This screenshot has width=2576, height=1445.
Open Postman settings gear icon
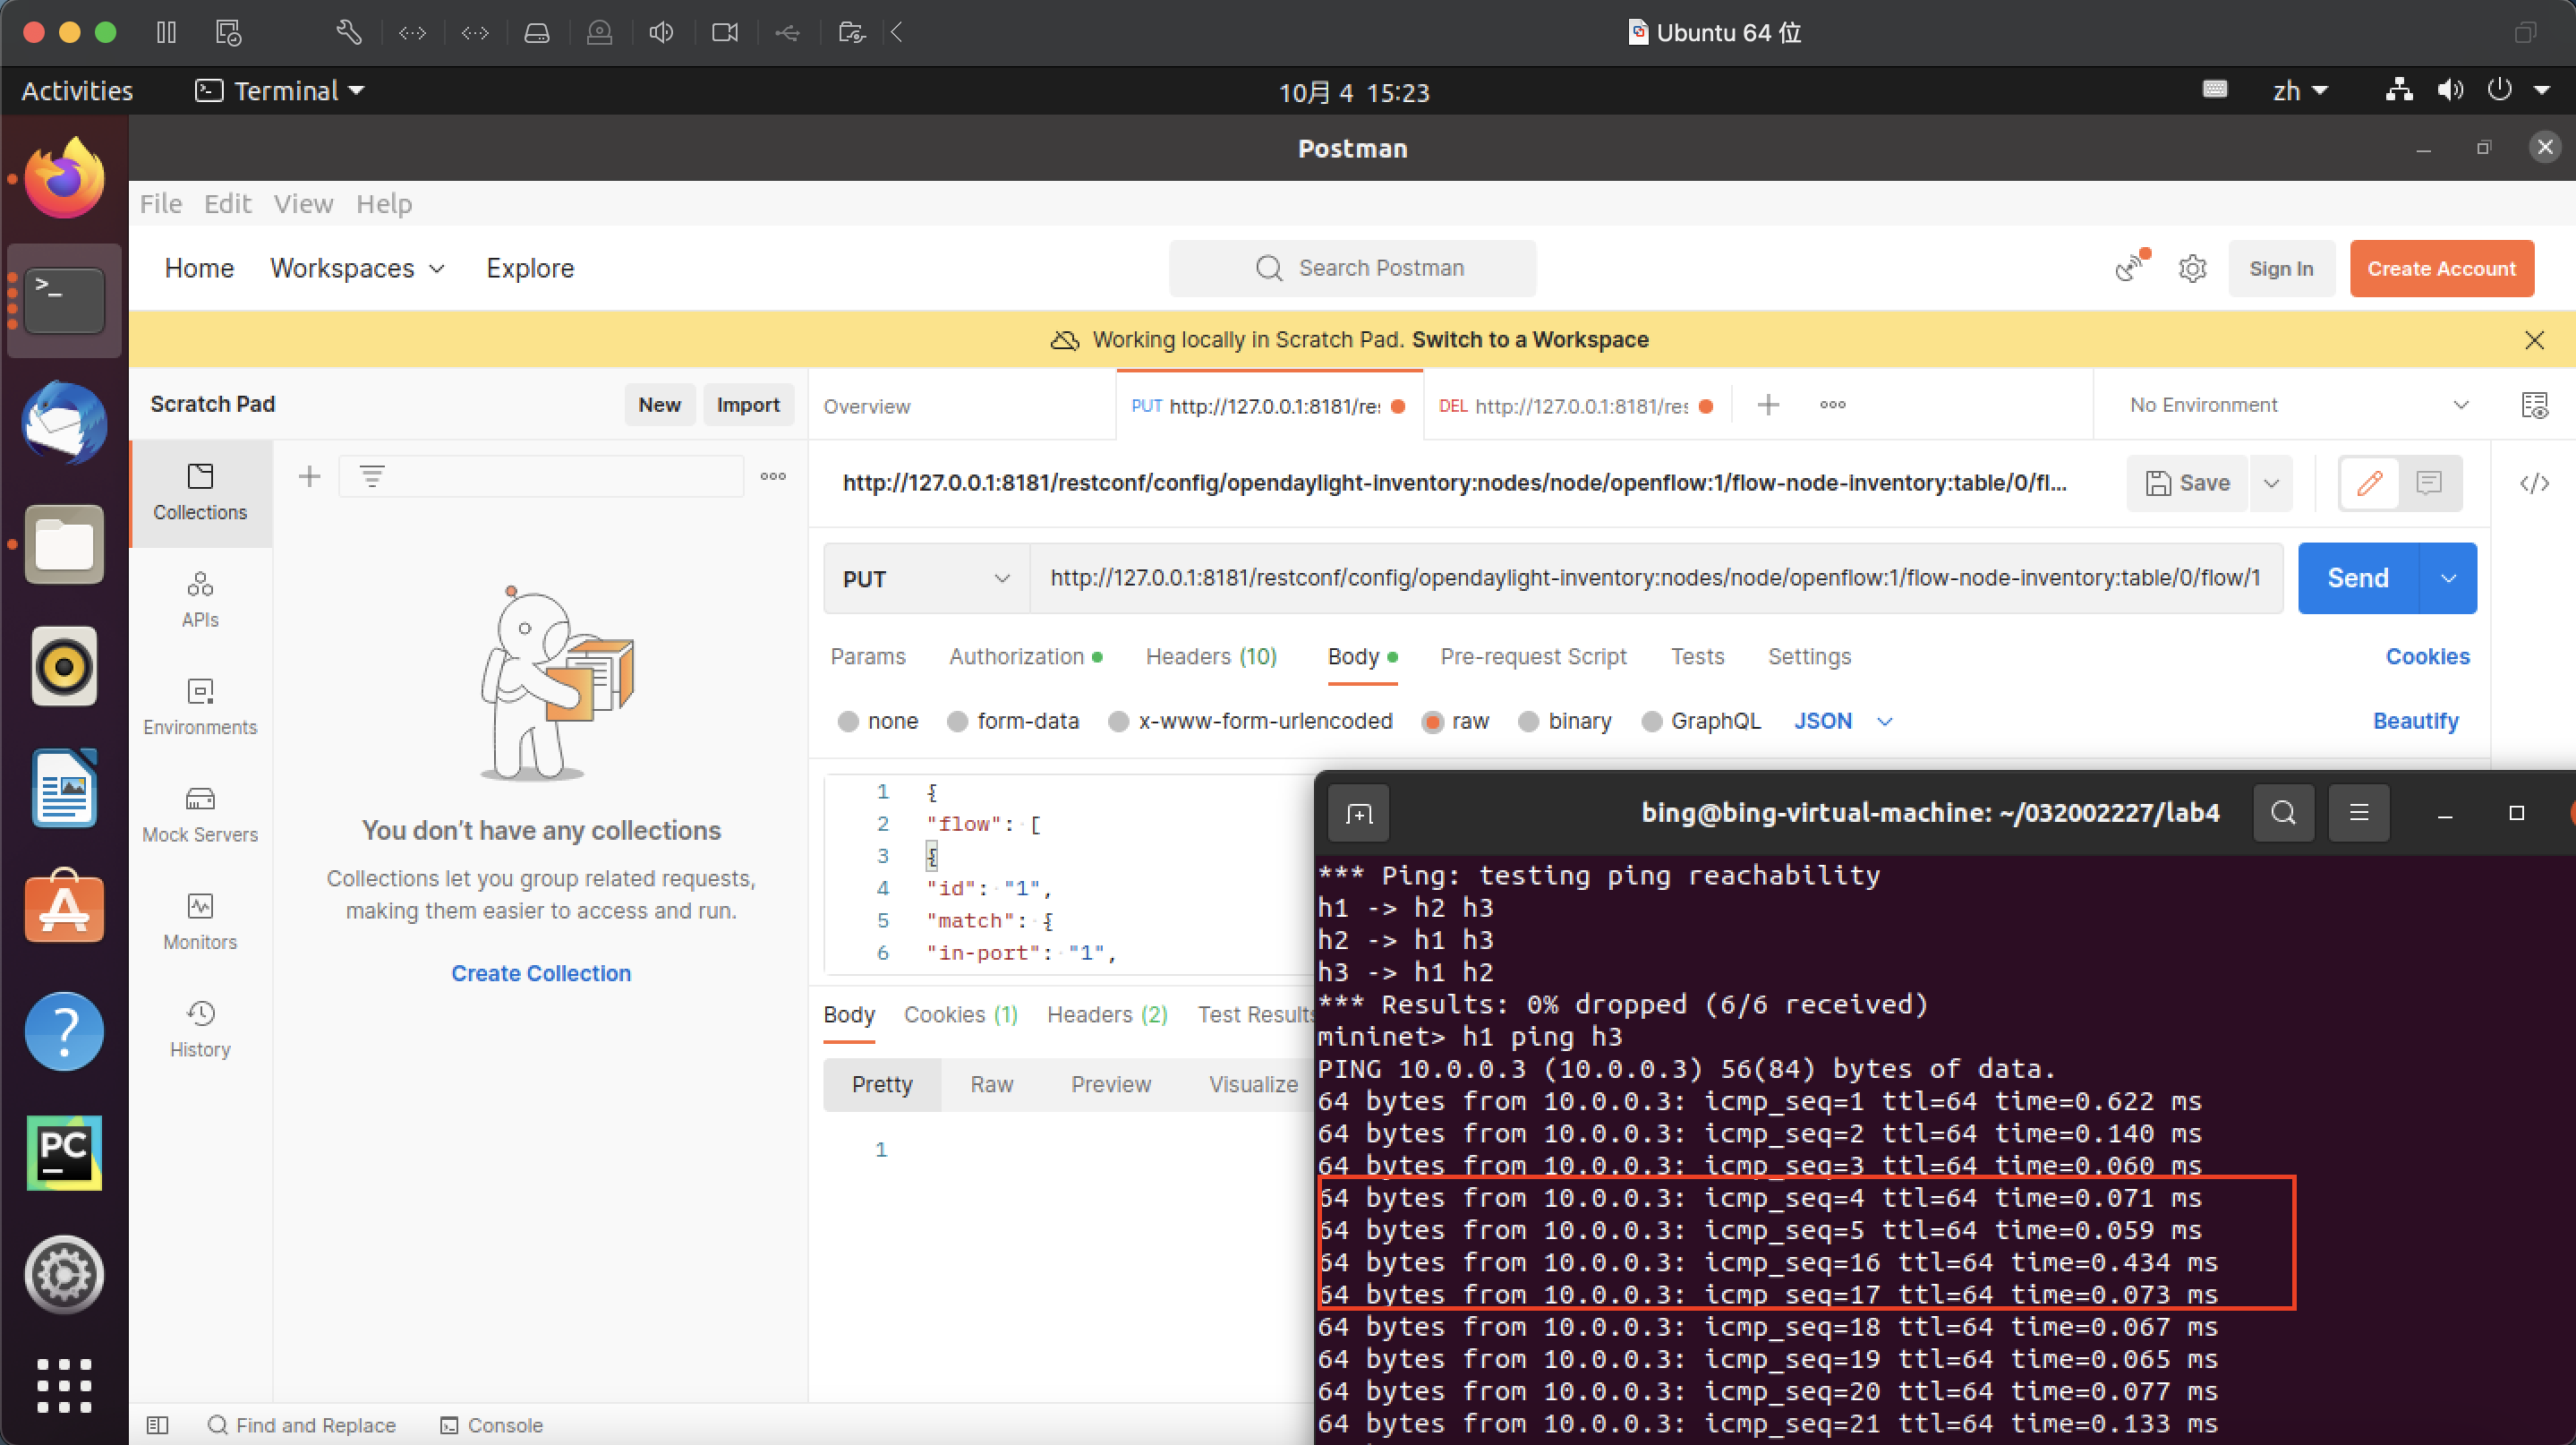tap(2192, 269)
